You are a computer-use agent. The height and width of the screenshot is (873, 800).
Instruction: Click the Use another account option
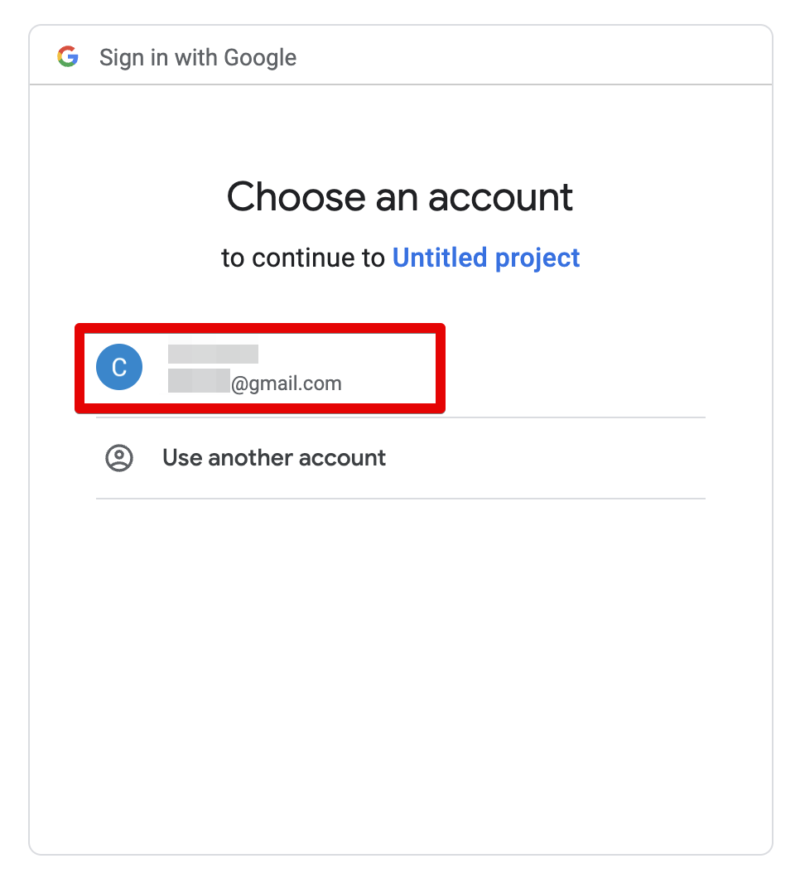pos(273,457)
